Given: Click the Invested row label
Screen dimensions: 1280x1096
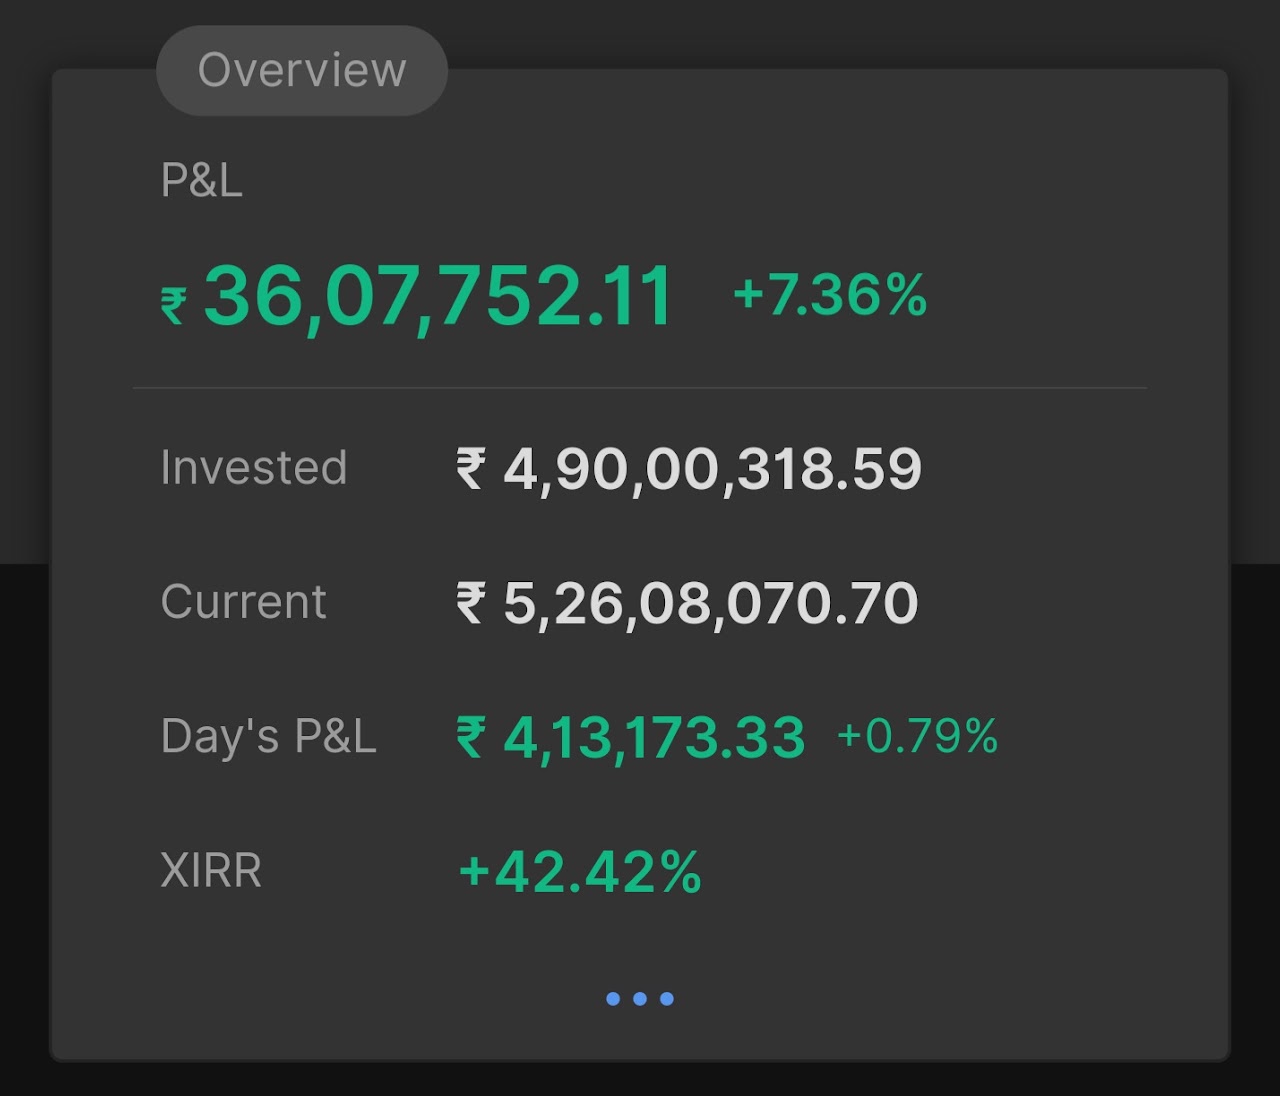Looking at the screenshot, I should tap(254, 467).
